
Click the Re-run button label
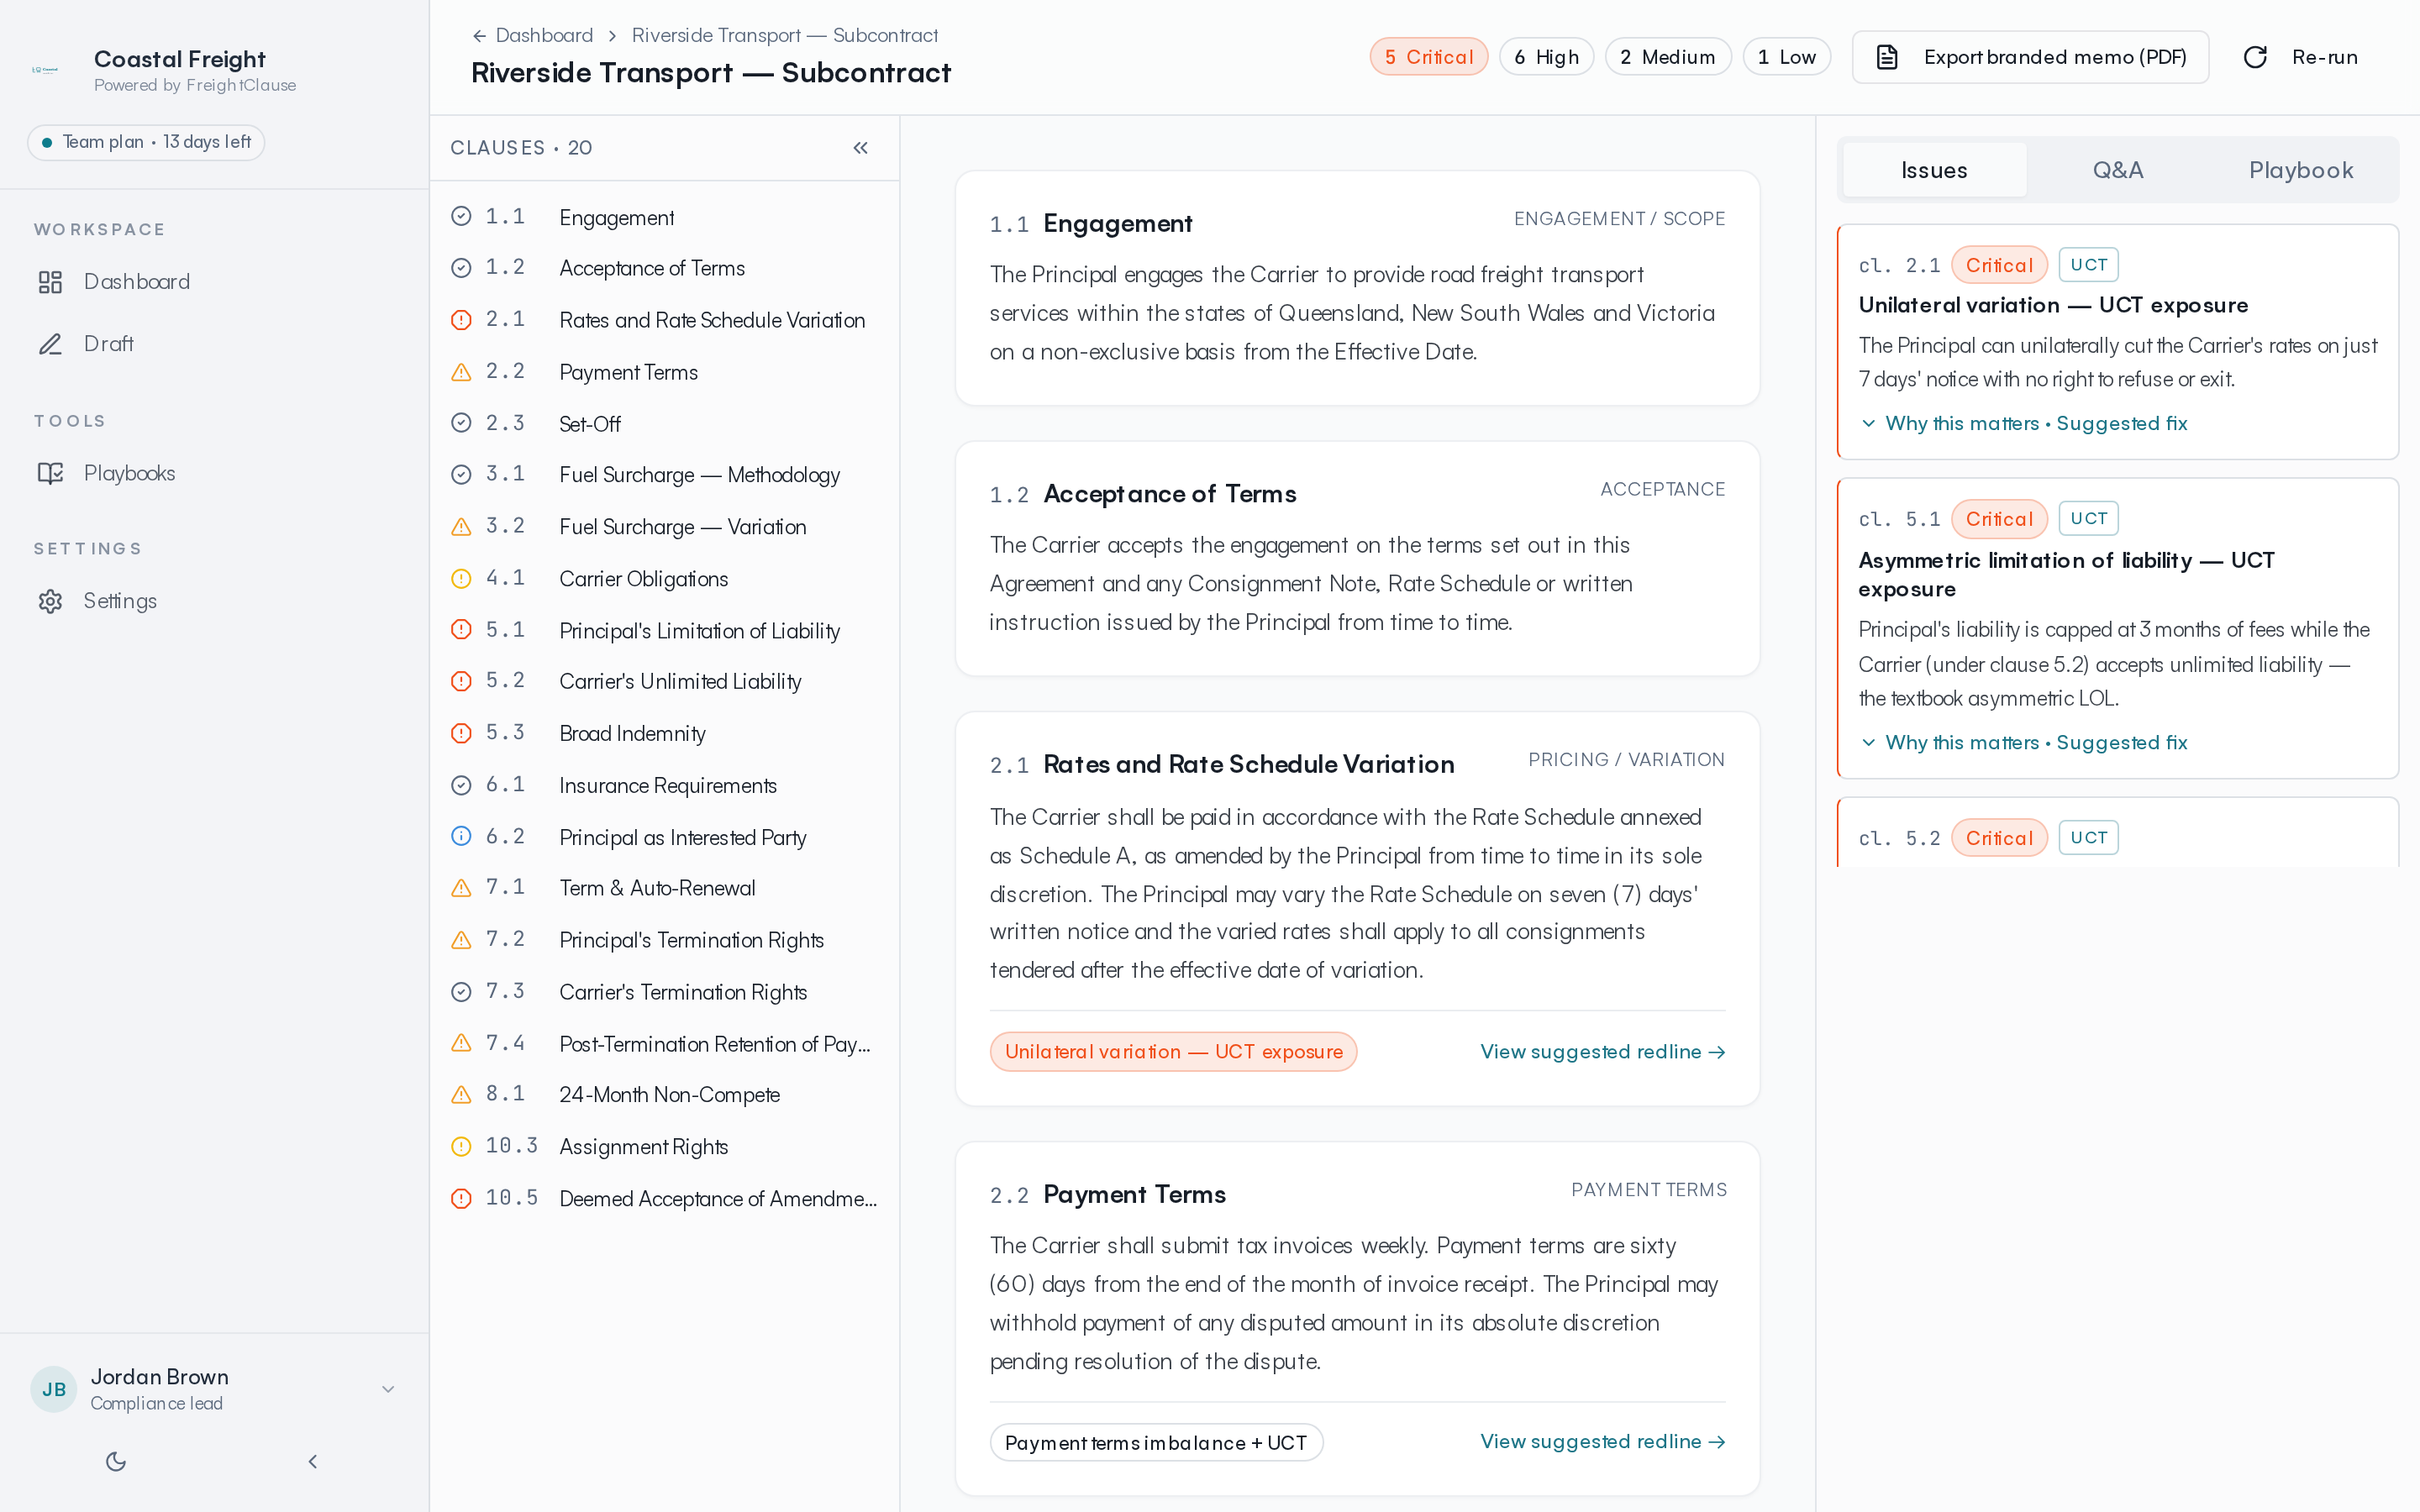(2325, 57)
